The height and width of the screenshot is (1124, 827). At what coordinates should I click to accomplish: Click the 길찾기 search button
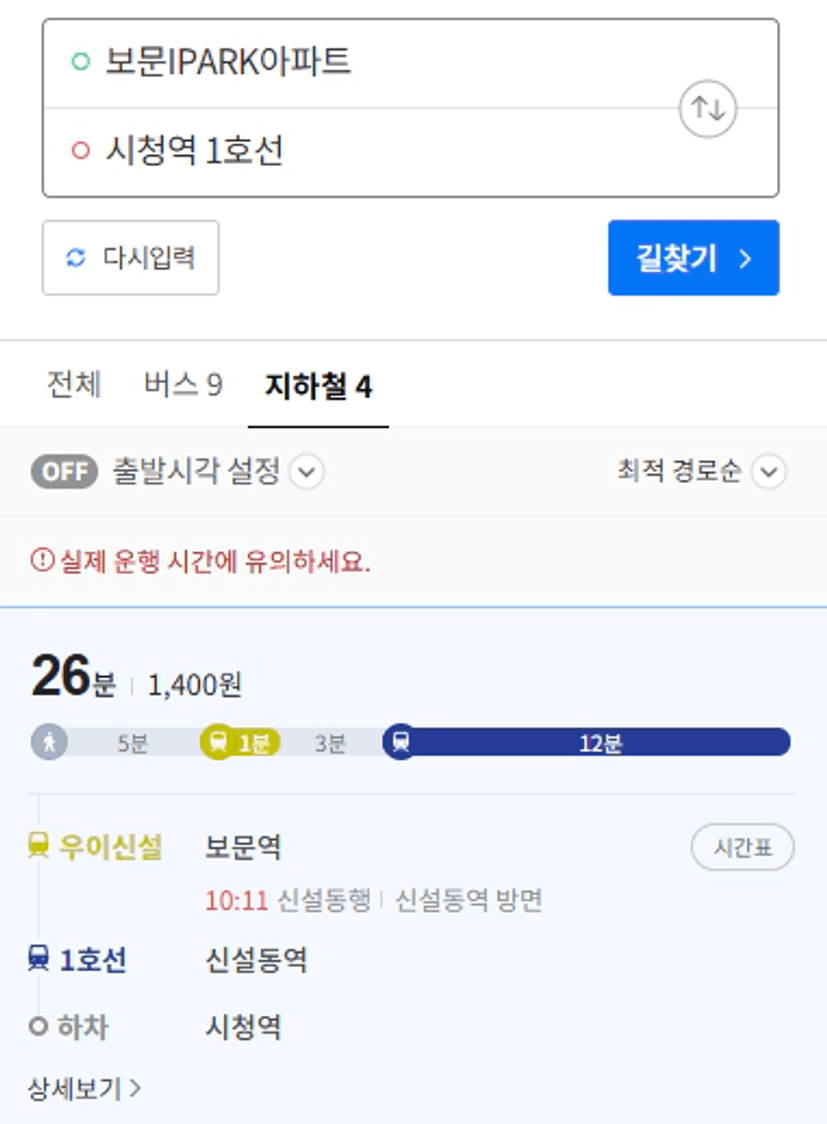[694, 257]
